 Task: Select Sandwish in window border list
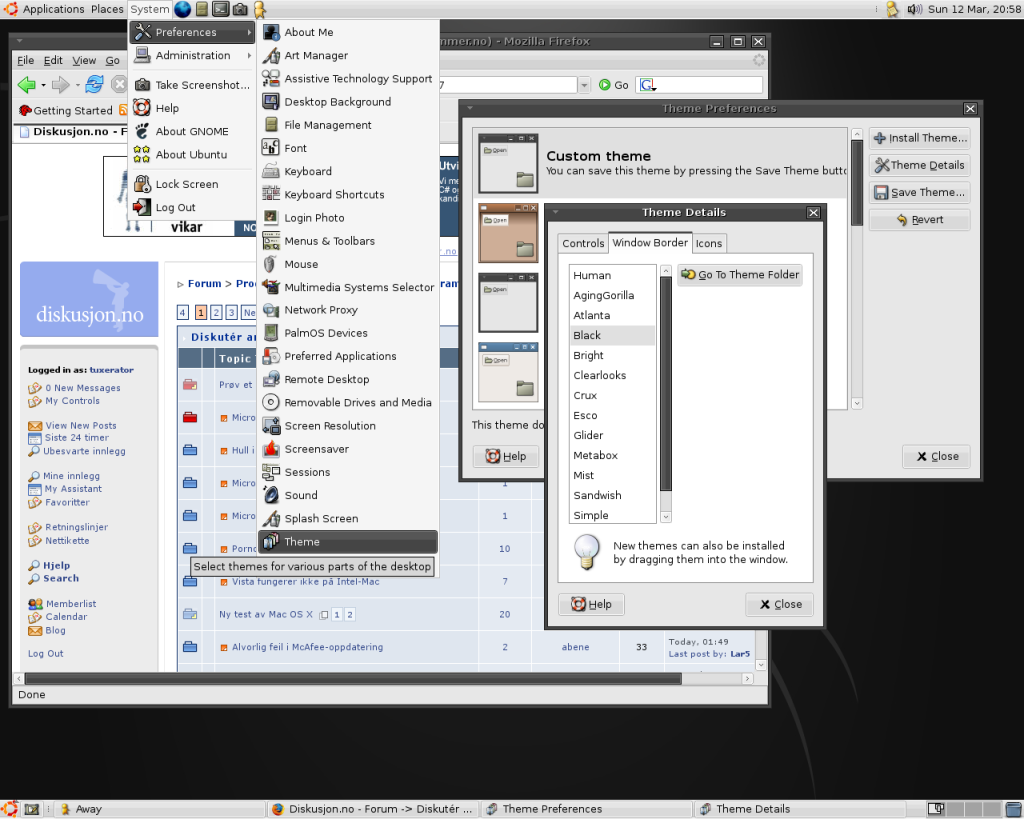612,496
